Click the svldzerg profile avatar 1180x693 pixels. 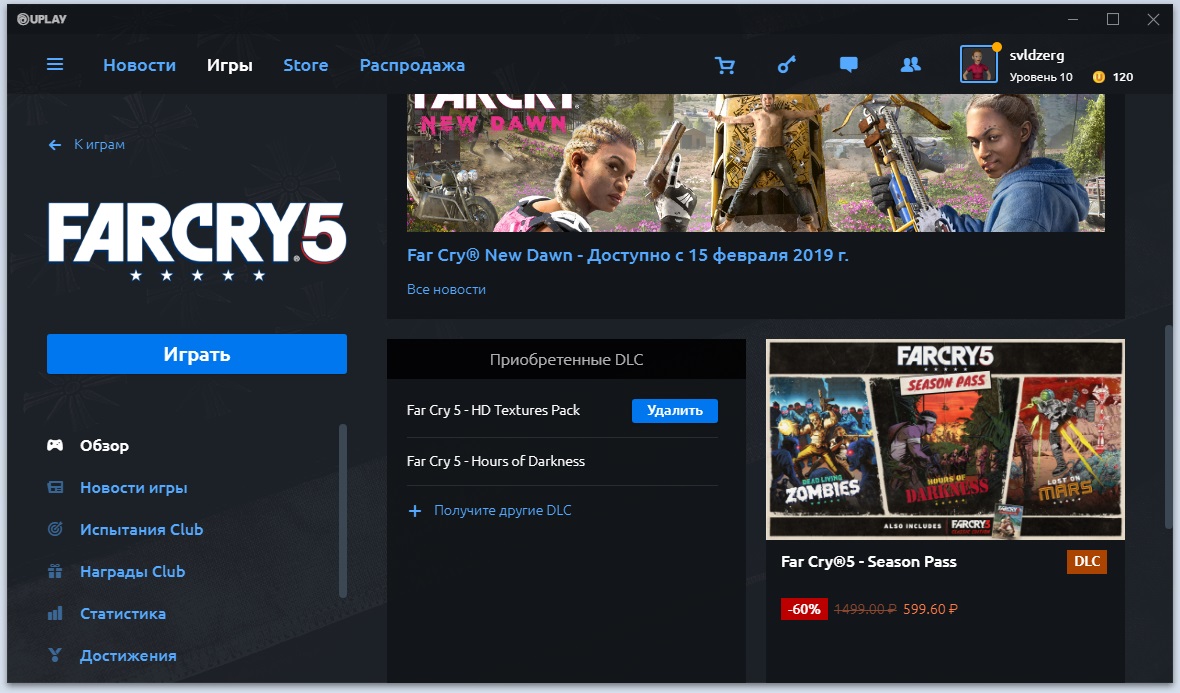pyautogui.click(x=978, y=65)
